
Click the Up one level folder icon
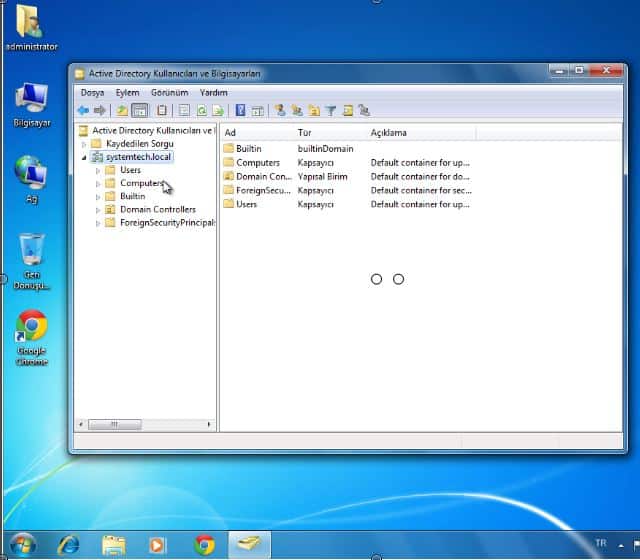click(x=122, y=110)
